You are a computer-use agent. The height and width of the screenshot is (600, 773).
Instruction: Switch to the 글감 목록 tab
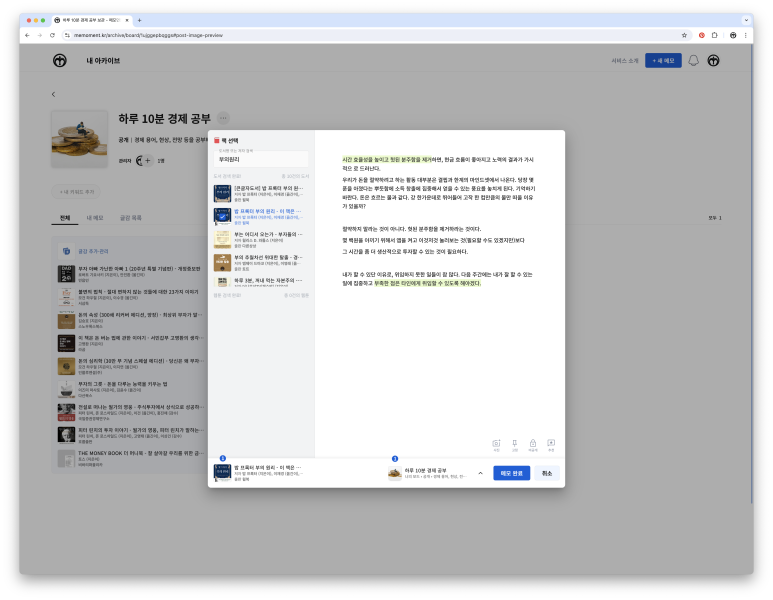tap(131, 218)
